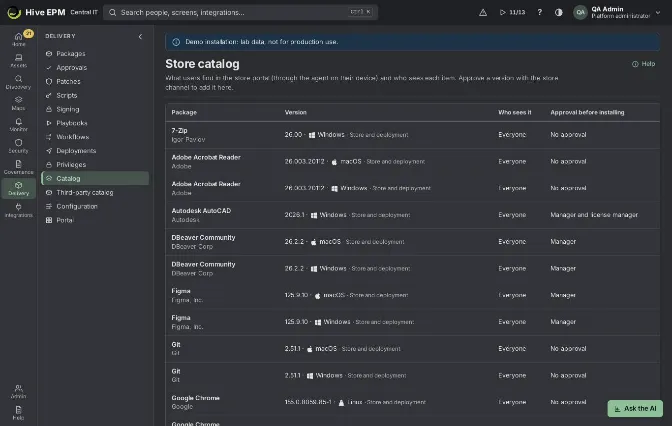Open Google Chrome Linux package row
Image resolution: width=672 pixels, height=426 pixels.
pyautogui.click(x=412, y=402)
